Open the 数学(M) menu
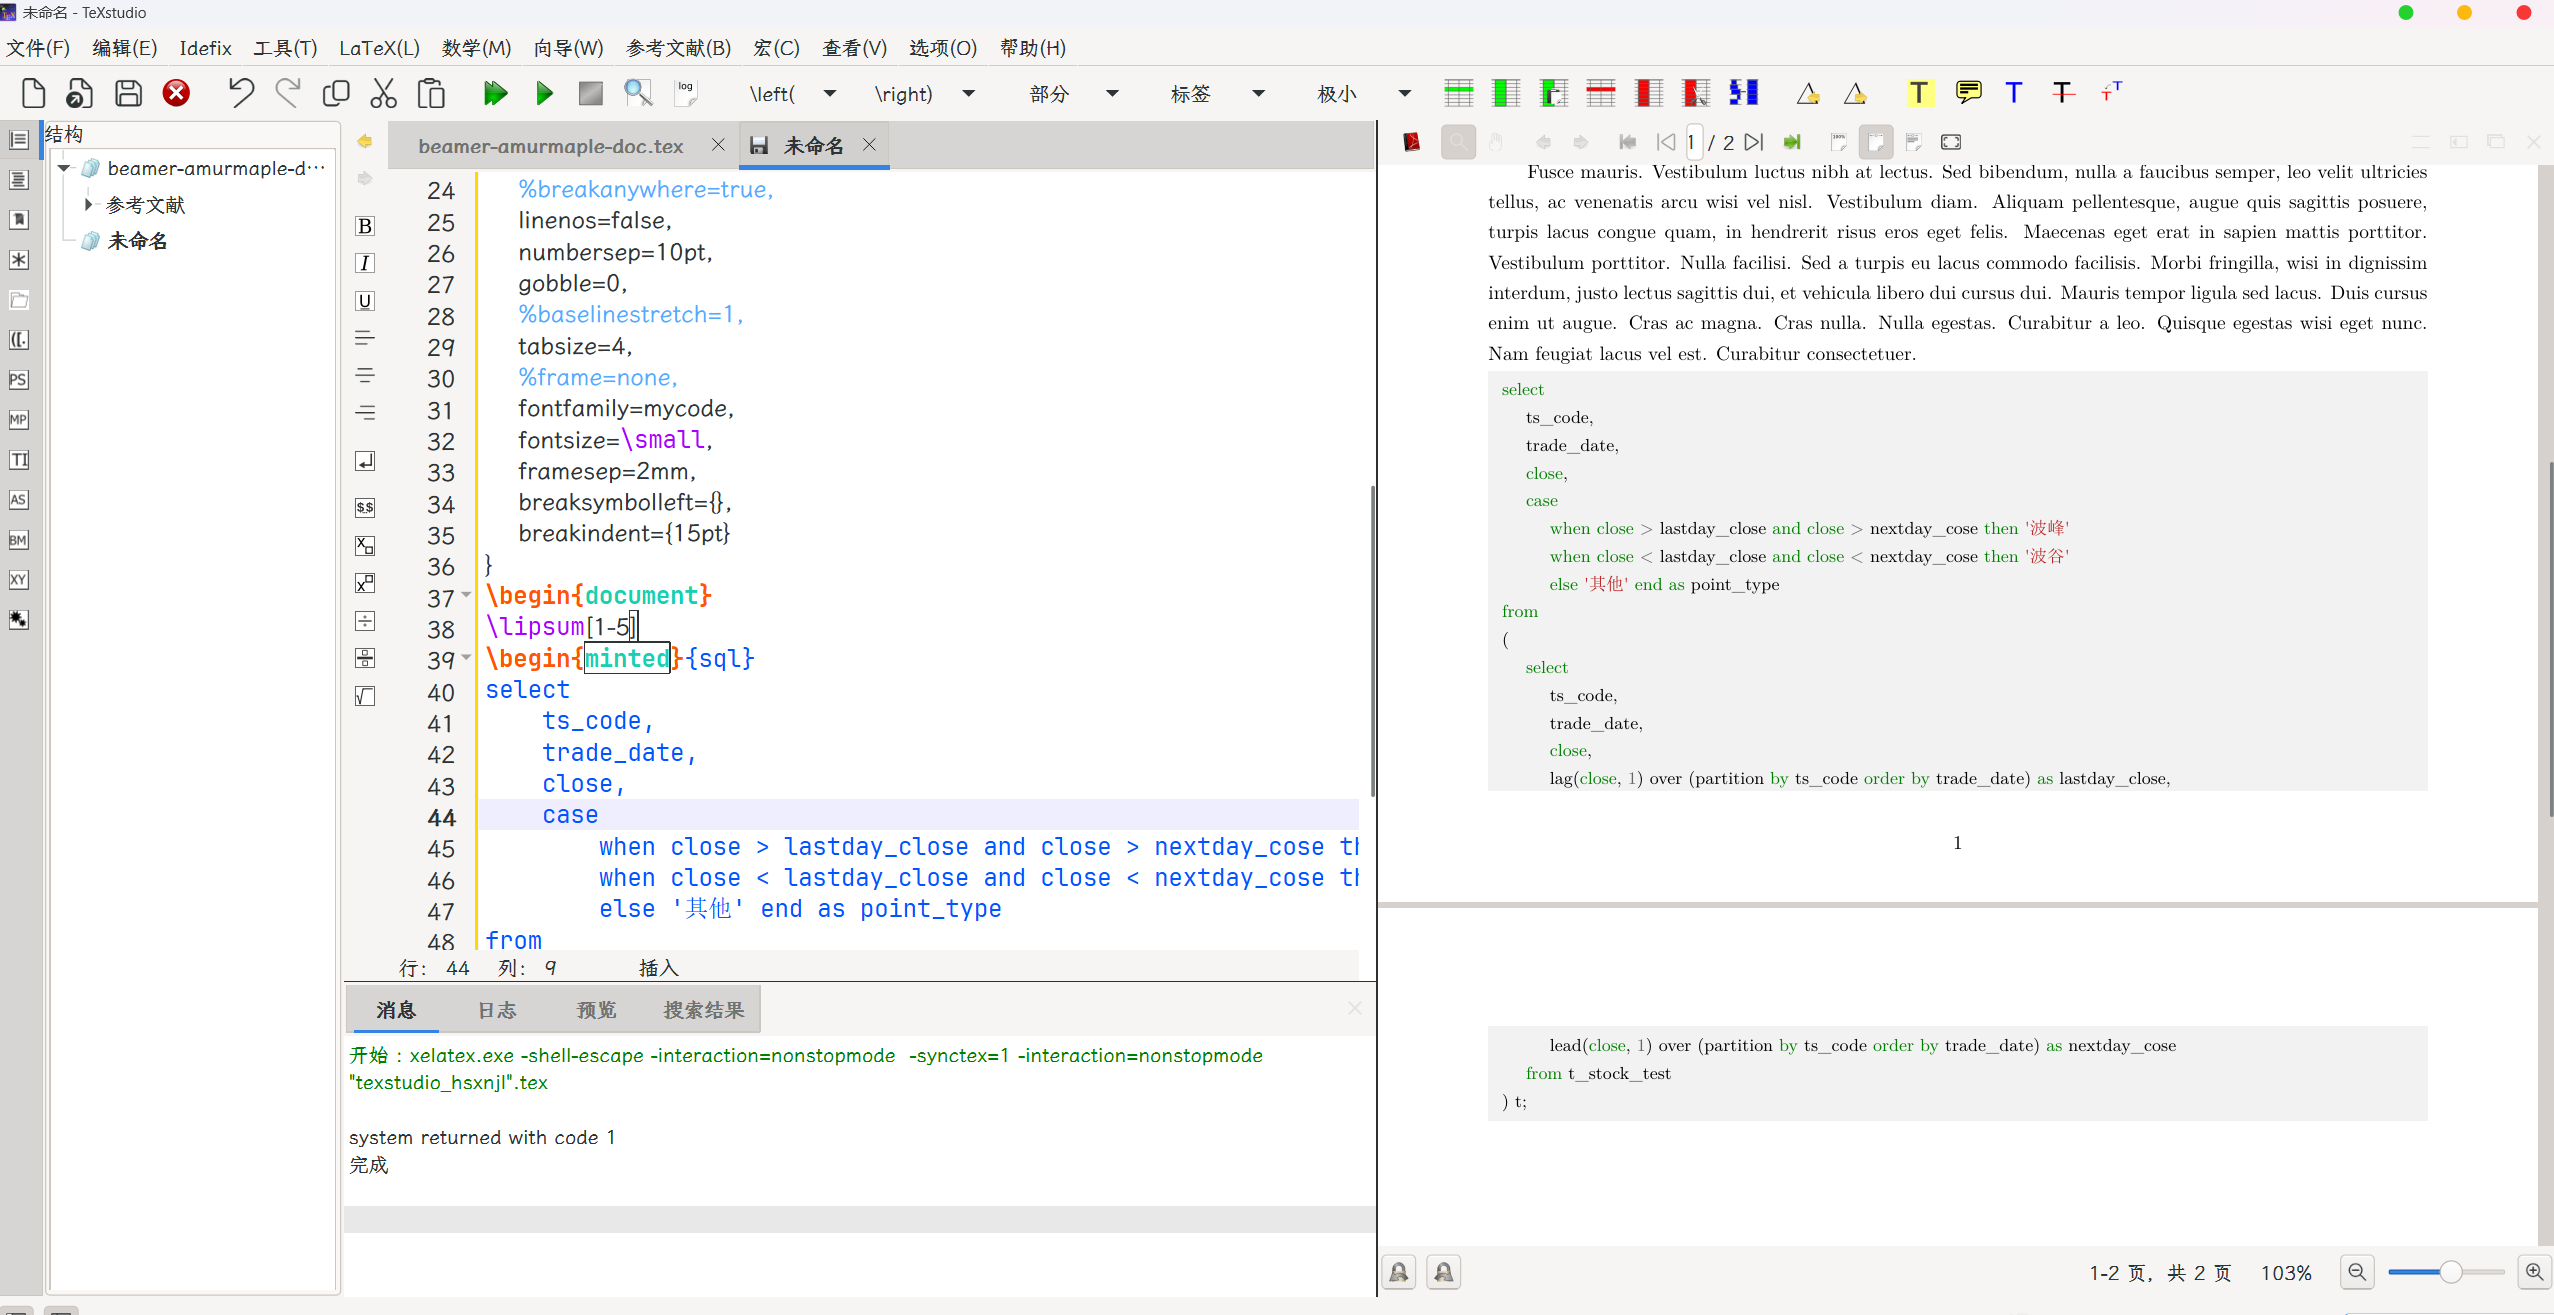Image resolution: width=2554 pixels, height=1315 pixels. click(x=476, y=48)
